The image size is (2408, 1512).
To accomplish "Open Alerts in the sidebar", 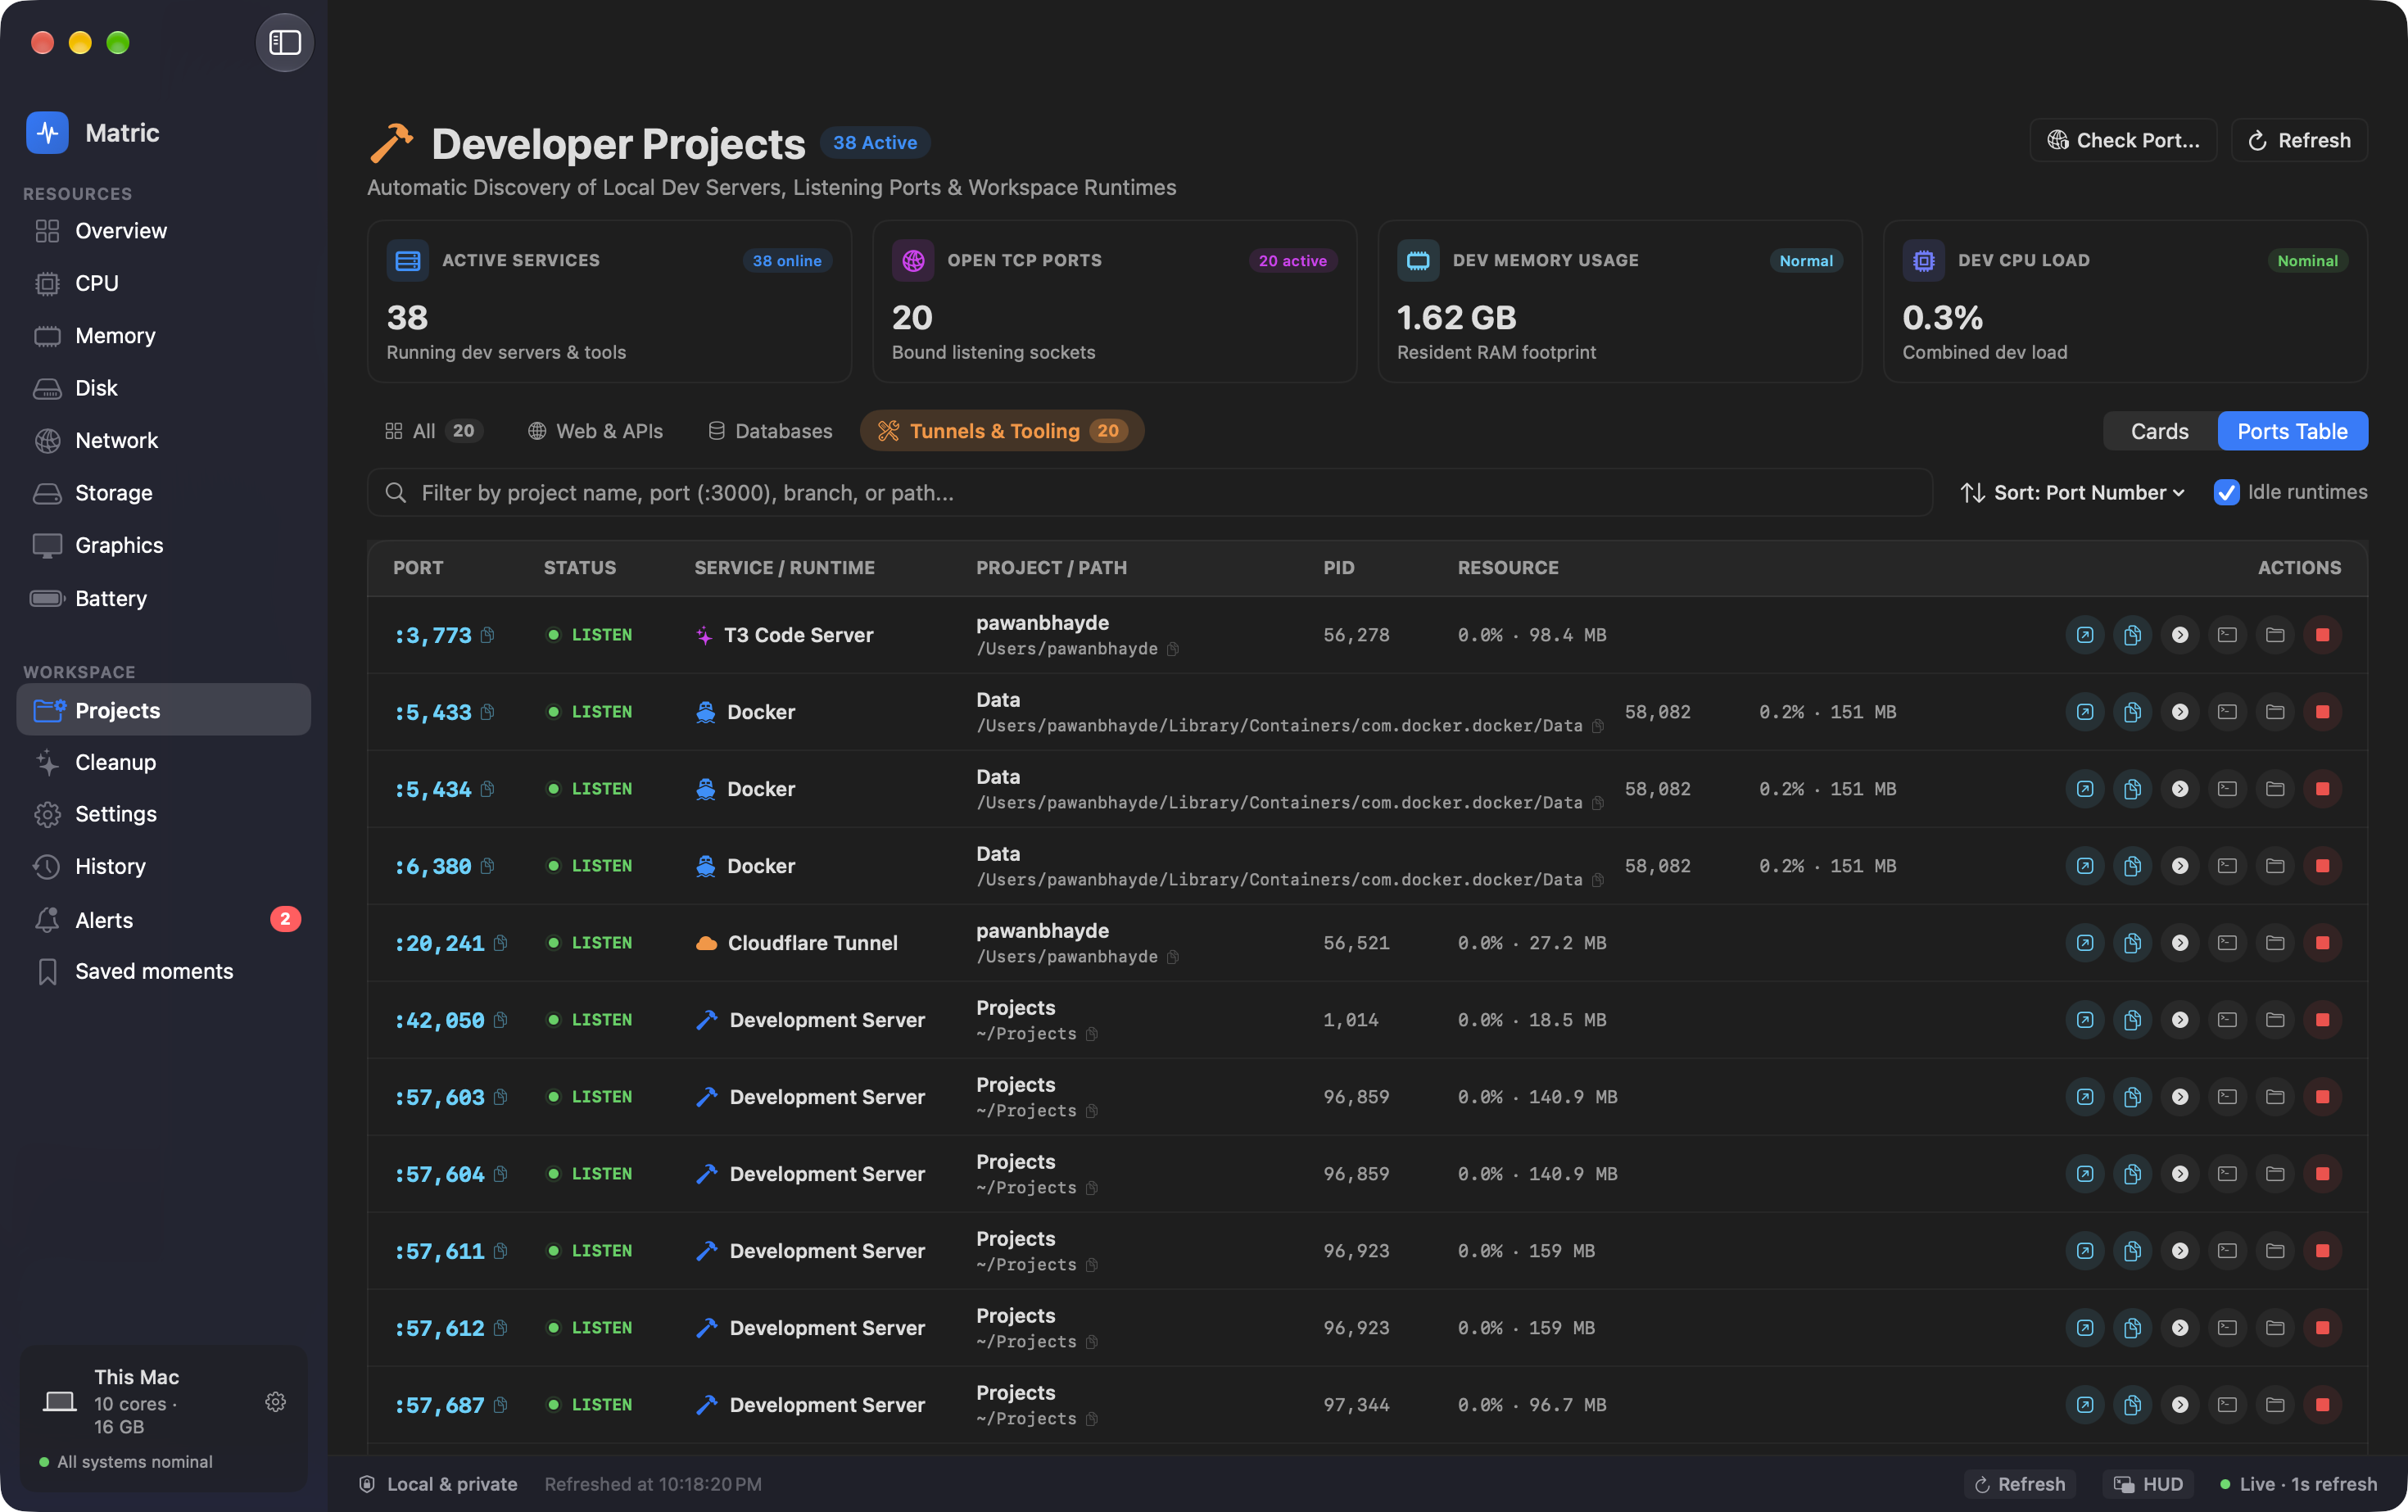I will pos(164,920).
